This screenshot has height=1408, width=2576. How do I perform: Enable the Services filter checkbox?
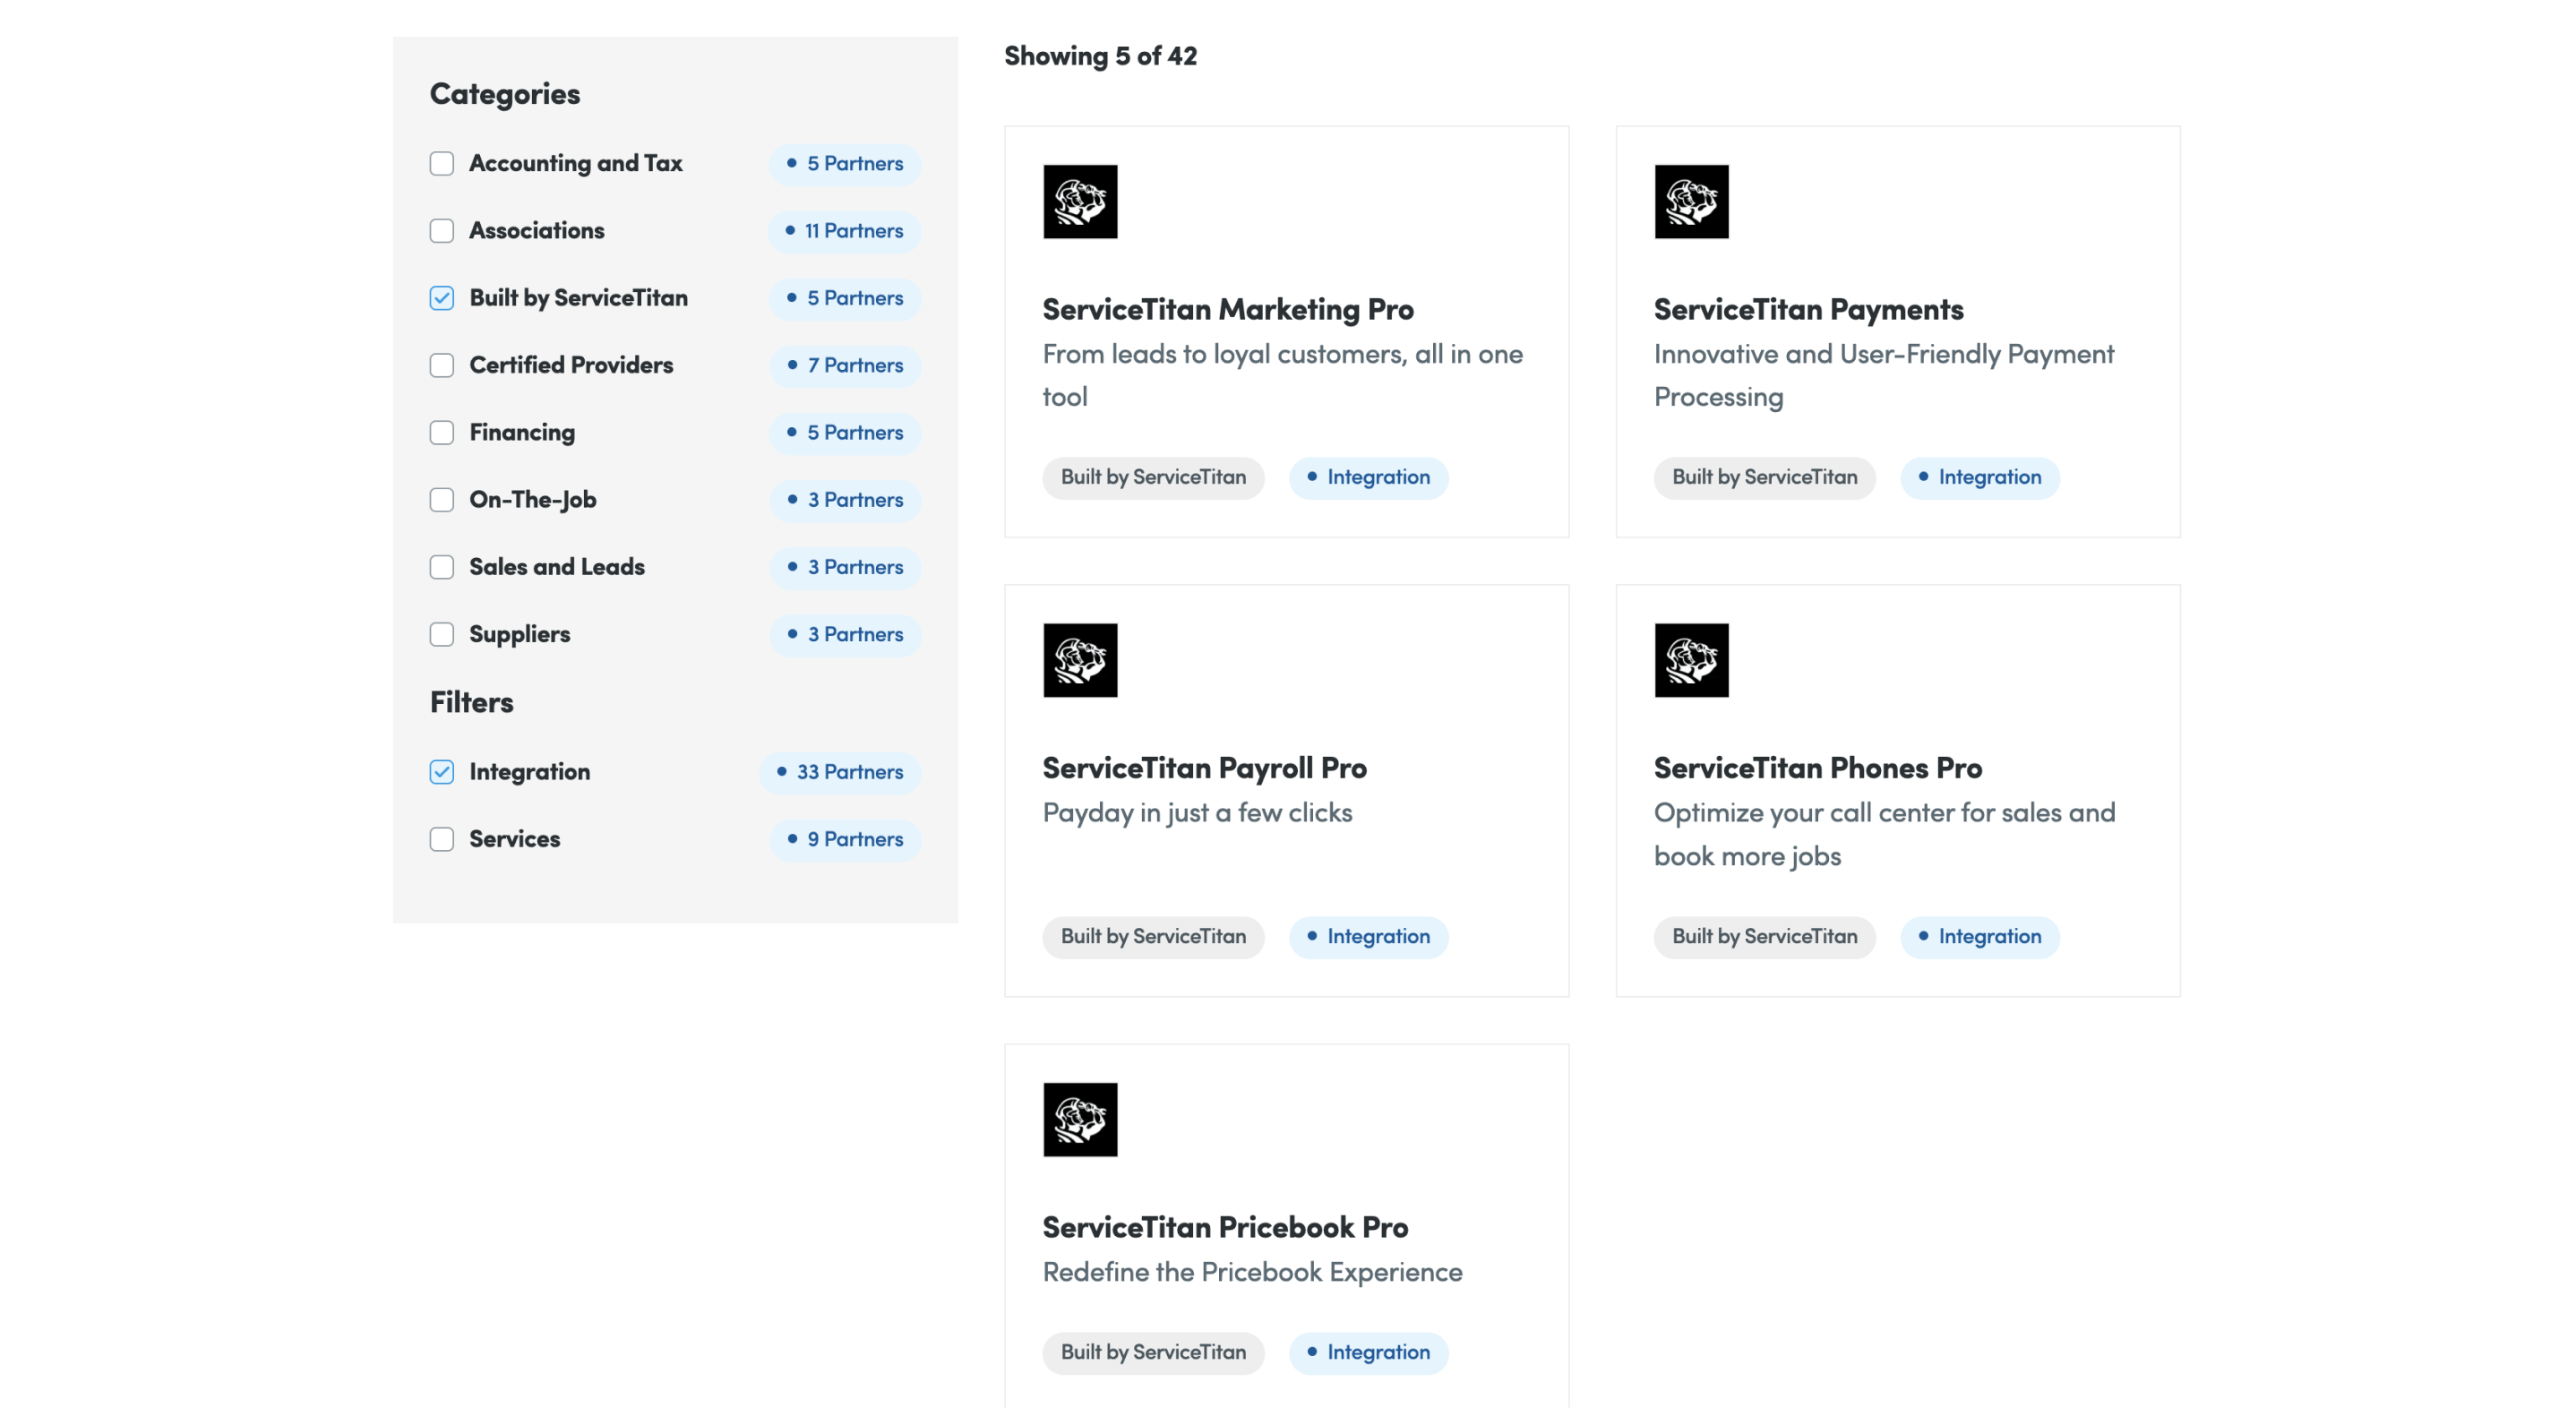pos(442,839)
